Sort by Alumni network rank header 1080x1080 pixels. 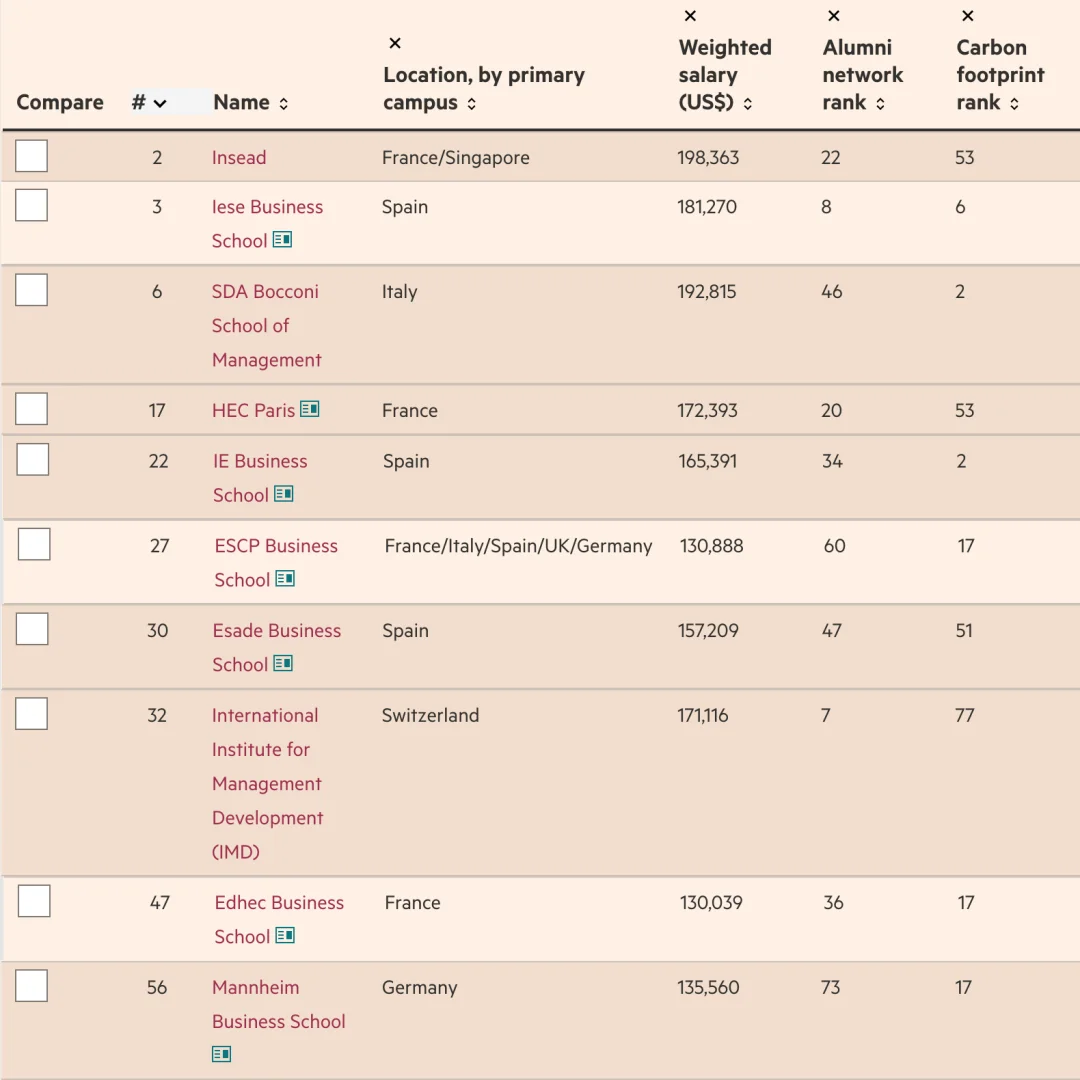[880, 104]
